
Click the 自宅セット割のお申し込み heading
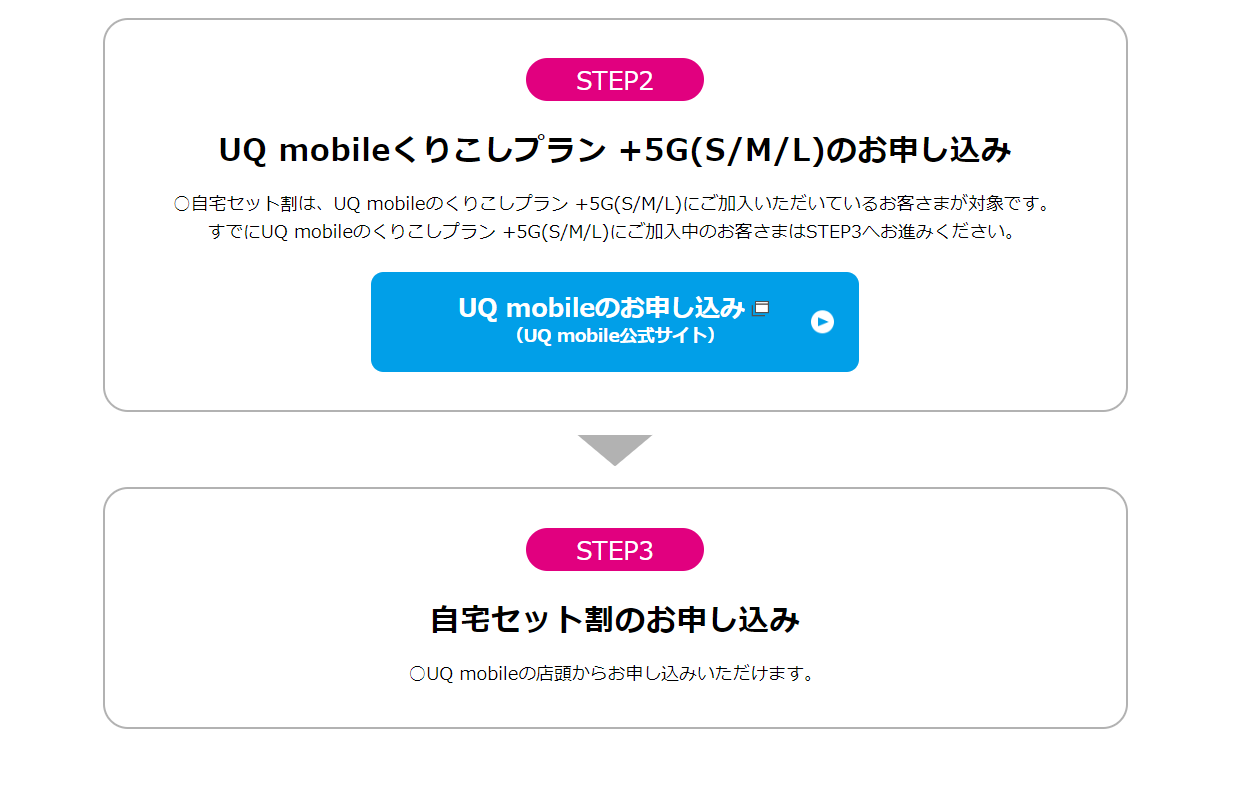(615, 620)
